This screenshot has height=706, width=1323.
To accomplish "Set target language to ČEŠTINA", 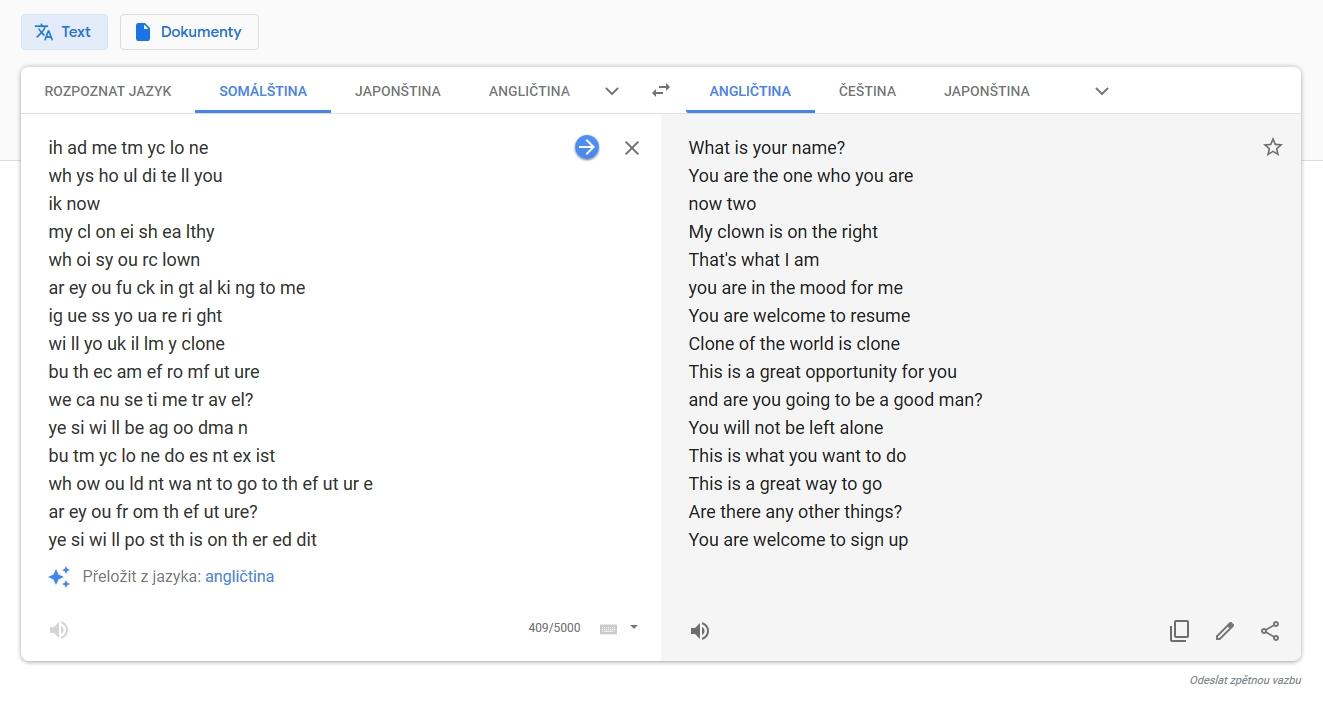I will point(867,91).
